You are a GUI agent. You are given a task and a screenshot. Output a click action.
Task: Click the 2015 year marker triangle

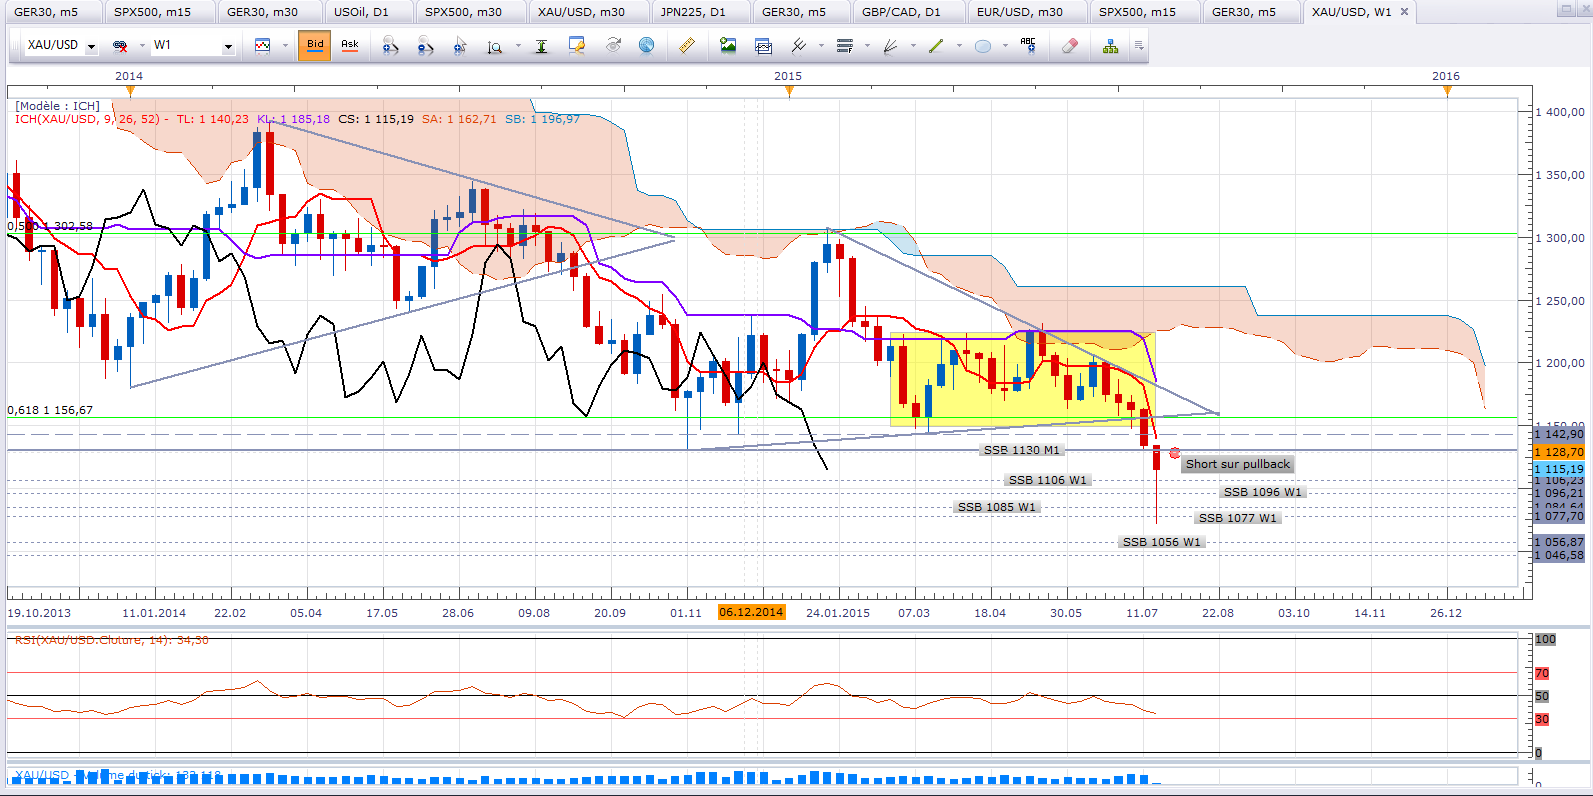[x=789, y=91]
